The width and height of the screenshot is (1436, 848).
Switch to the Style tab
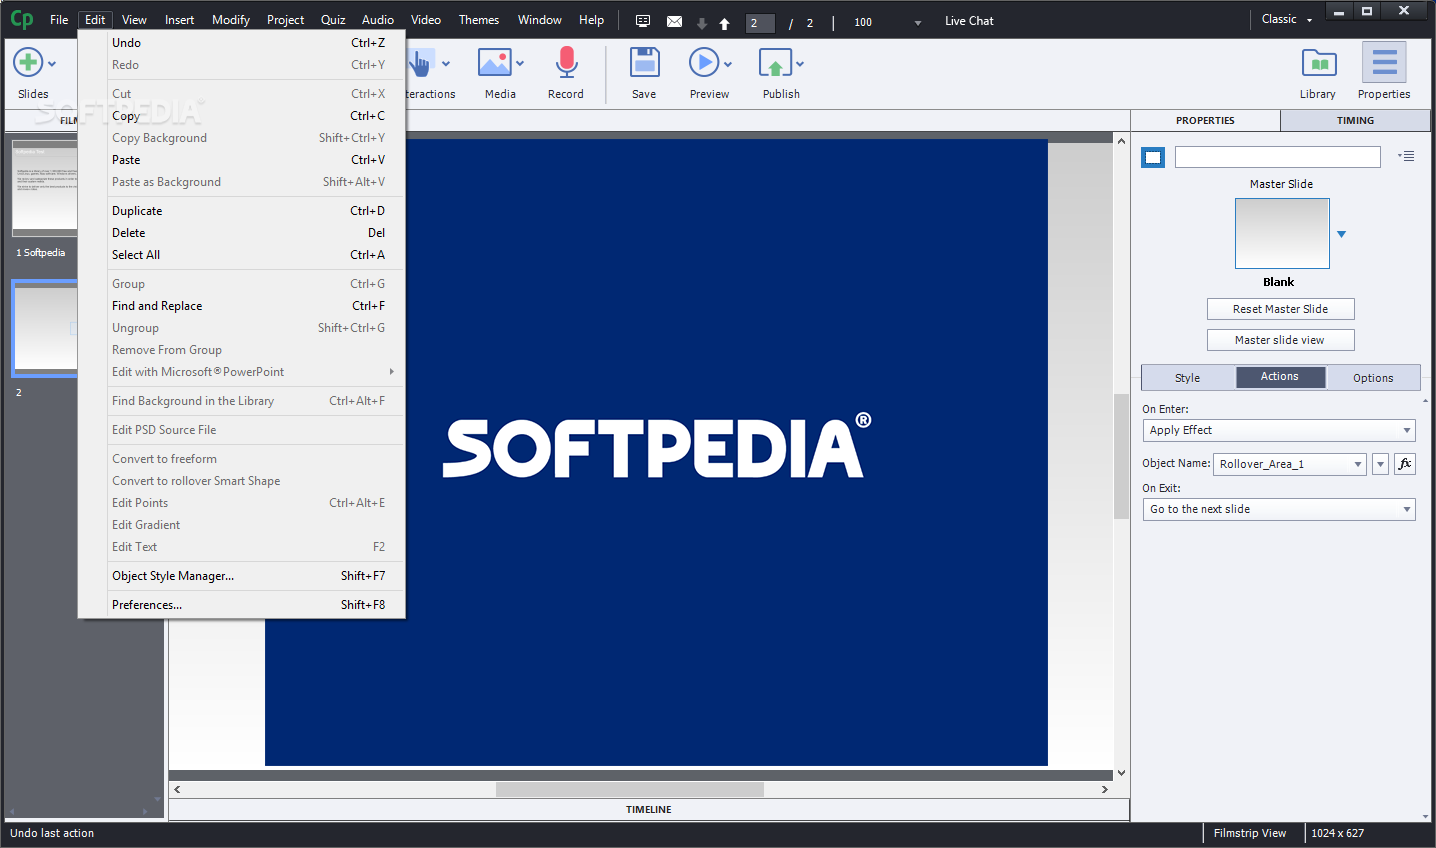(x=1188, y=378)
